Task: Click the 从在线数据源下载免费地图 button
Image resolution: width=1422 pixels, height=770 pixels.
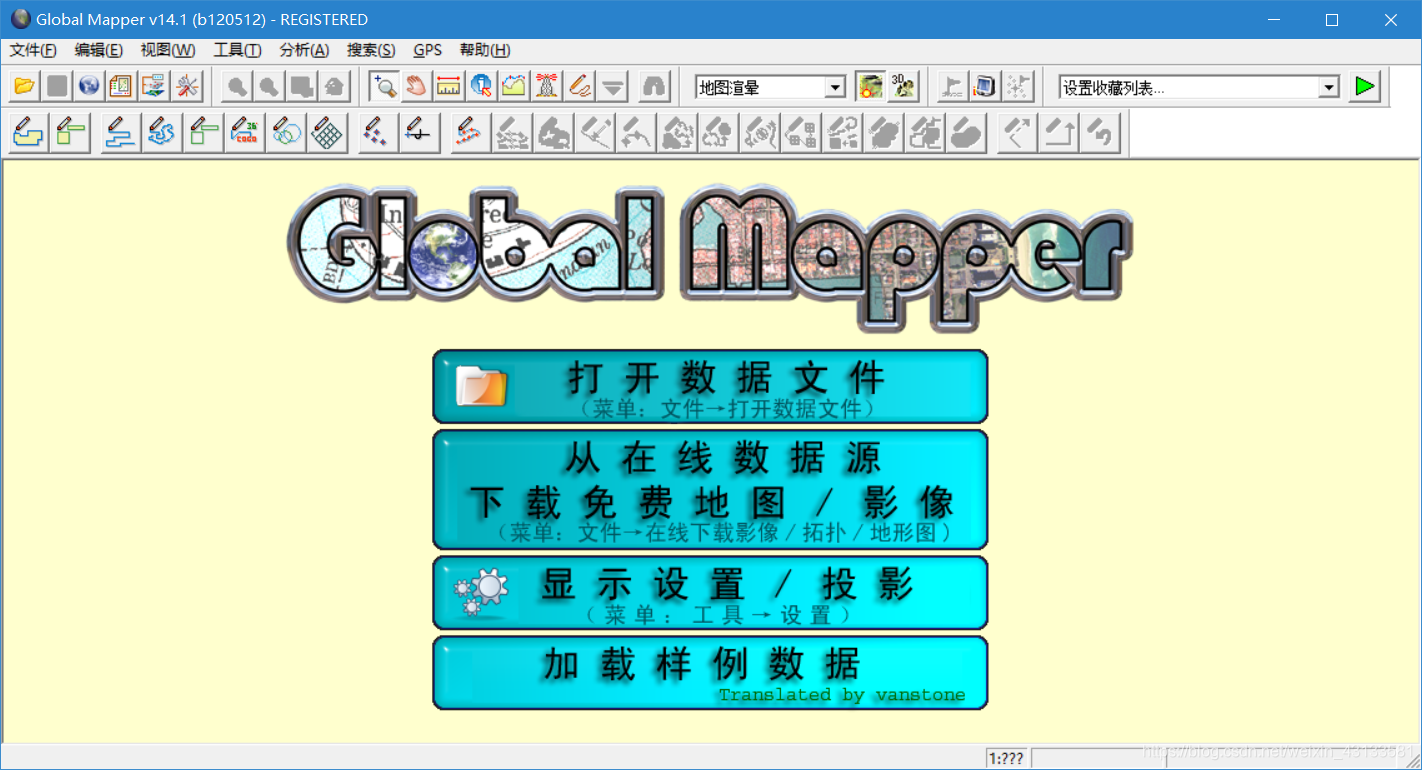Action: tap(710, 490)
